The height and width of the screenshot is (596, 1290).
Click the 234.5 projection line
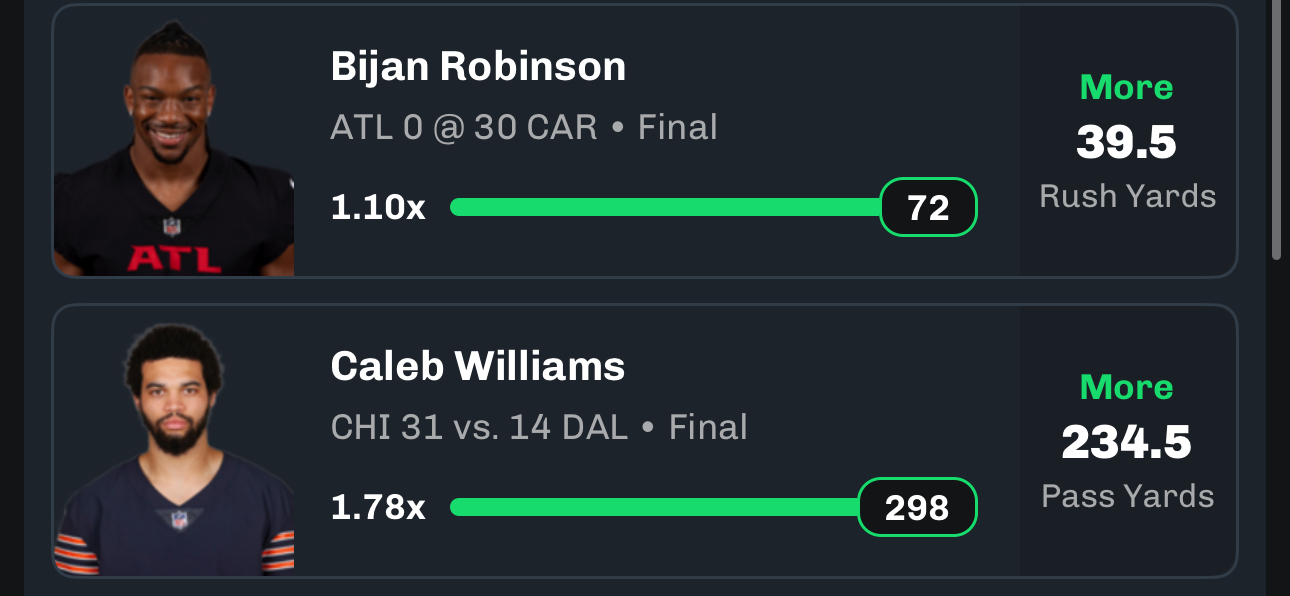pyautogui.click(x=1127, y=441)
